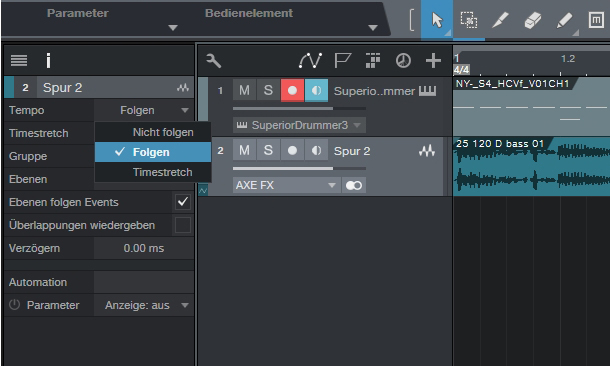Open SuperiorDrummer3 instrument dropdown
The image size is (610, 366).
[x=299, y=125]
